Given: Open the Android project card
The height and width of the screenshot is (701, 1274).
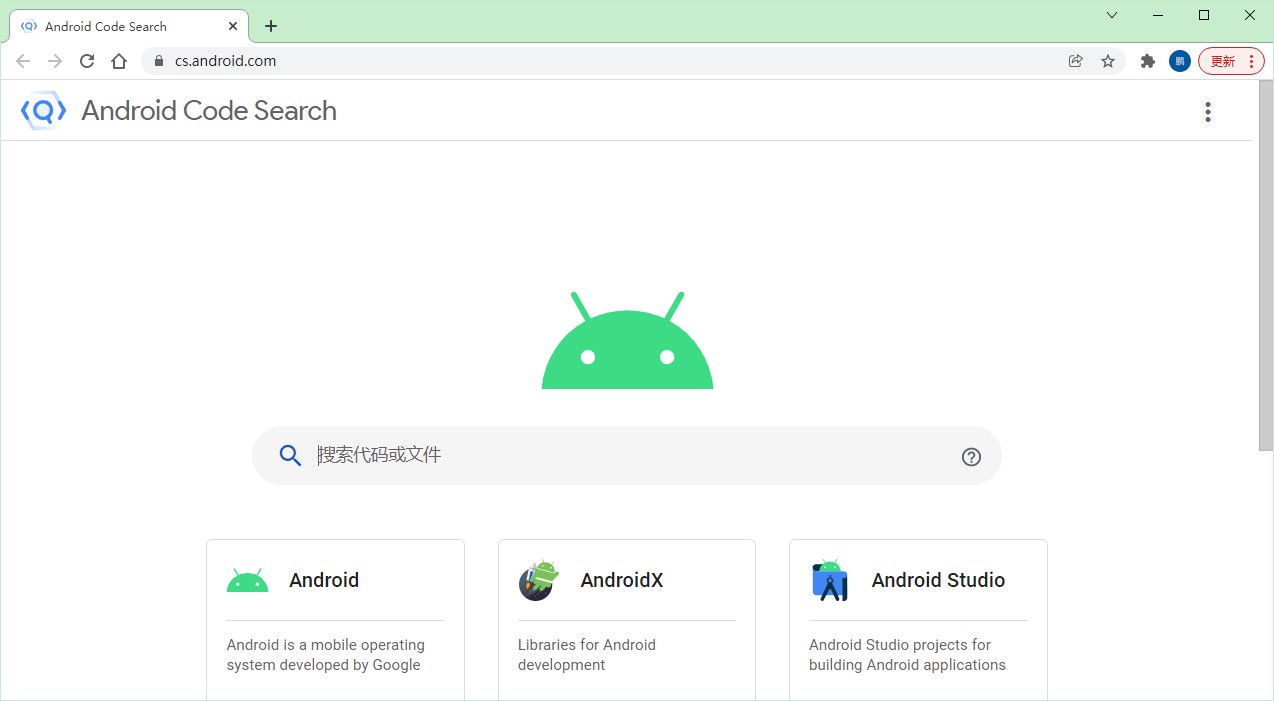Looking at the screenshot, I should (x=335, y=620).
